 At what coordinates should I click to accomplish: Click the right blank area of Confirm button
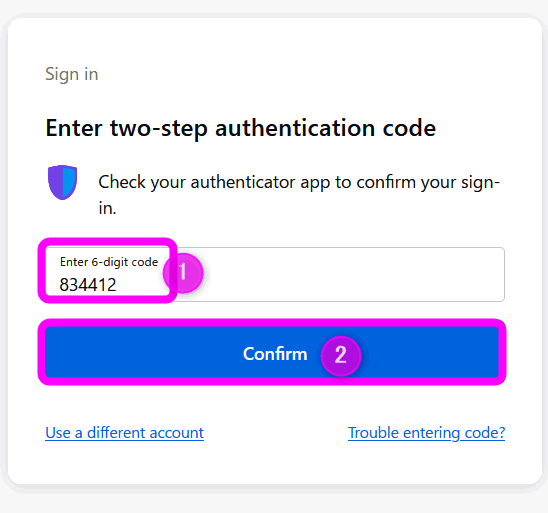tap(430, 352)
